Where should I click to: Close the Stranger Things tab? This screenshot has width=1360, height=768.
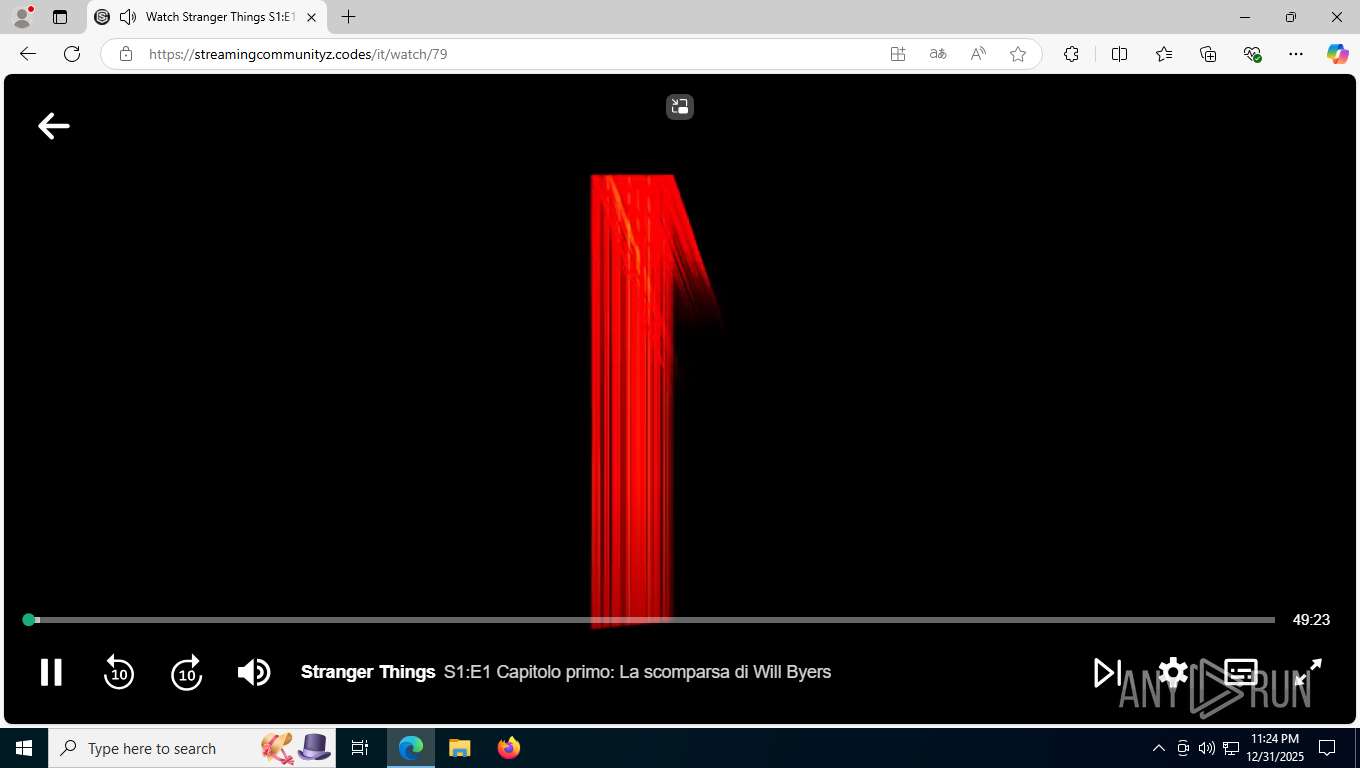click(311, 17)
